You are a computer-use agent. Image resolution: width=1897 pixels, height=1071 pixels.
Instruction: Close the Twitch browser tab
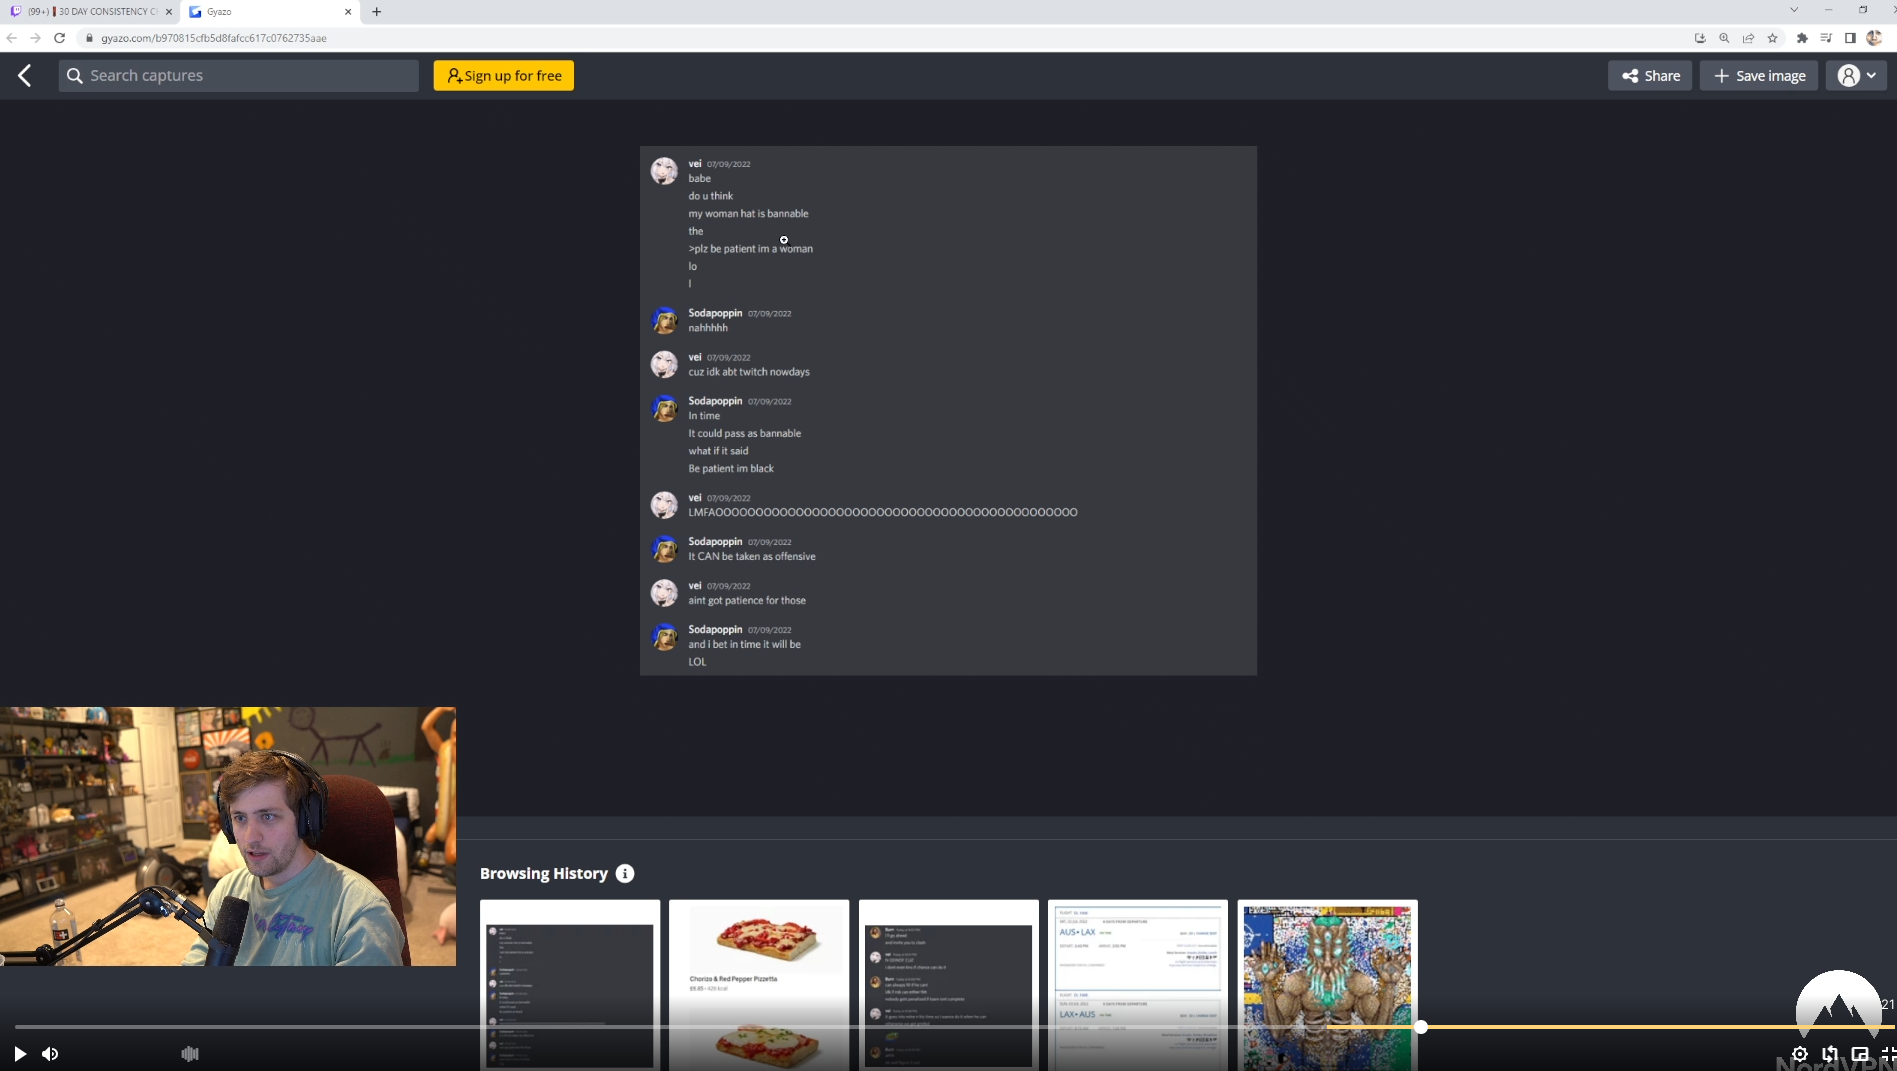click(169, 12)
